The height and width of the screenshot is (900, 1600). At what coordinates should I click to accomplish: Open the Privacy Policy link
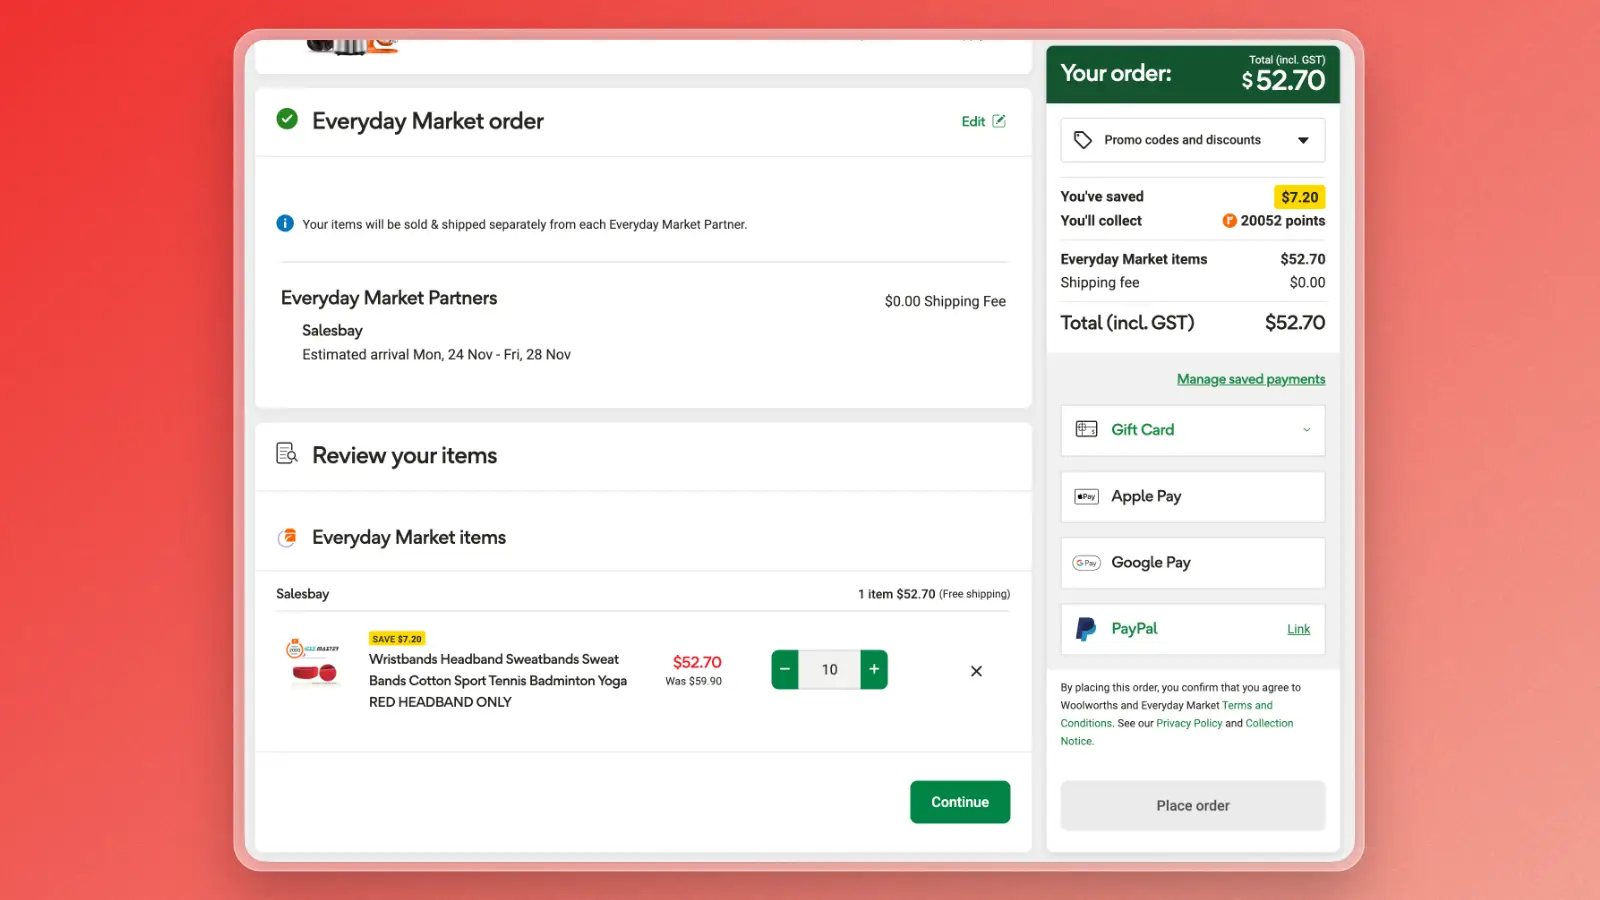click(x=1189, y=723)
